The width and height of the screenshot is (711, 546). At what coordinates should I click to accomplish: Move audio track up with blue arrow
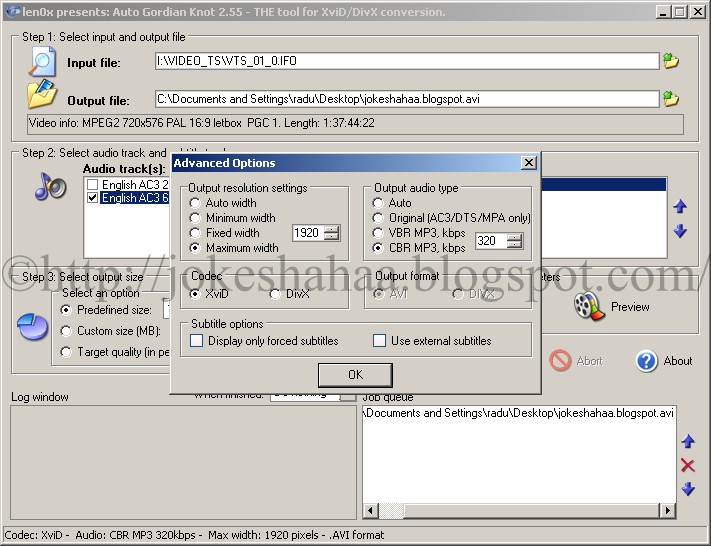(x=680, y=206)
